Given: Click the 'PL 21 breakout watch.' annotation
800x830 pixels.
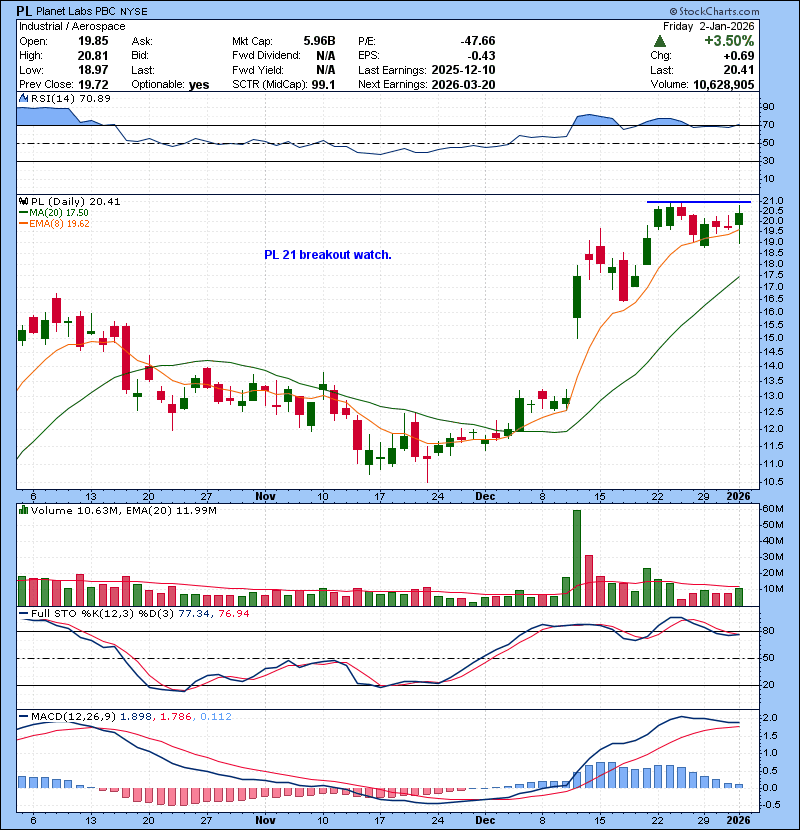Looking at the screenshot, I should (x=328, y=255).
